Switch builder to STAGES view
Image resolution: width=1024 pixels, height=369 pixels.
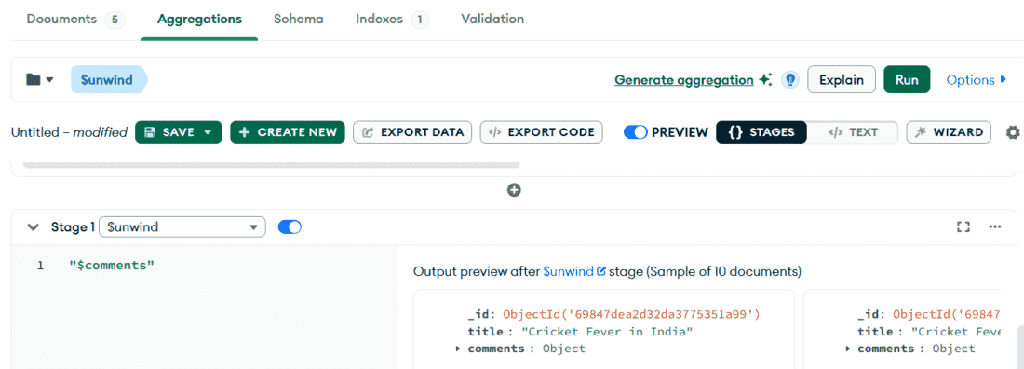(x=761, y=133)
